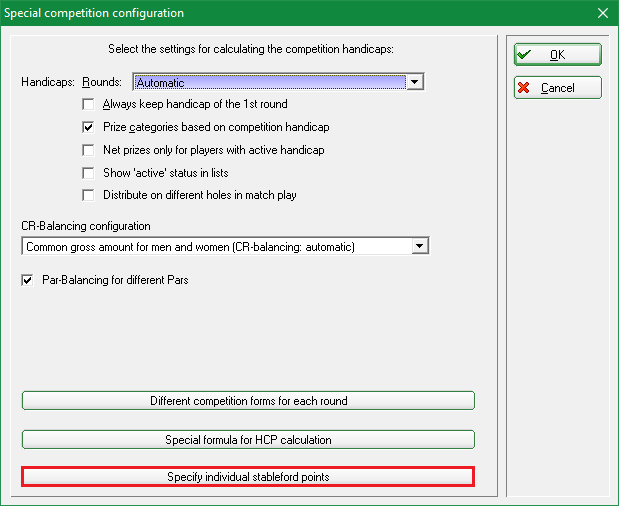Screen dimensions: 619x506
Task: Tick 'Net prizes only for players with active handicap'
Action: tap(89, 150)
